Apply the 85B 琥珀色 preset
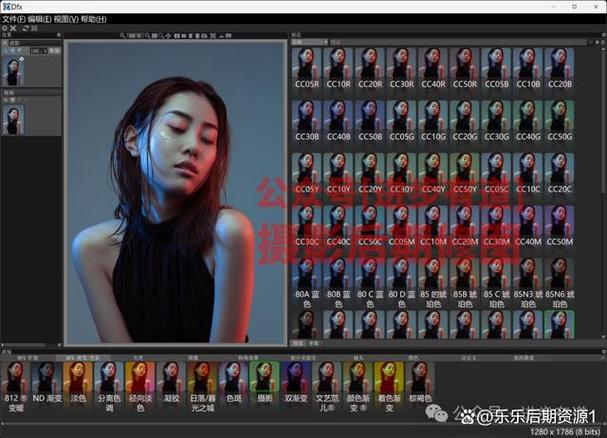This screenshot has height=438, width=607. 465,283
